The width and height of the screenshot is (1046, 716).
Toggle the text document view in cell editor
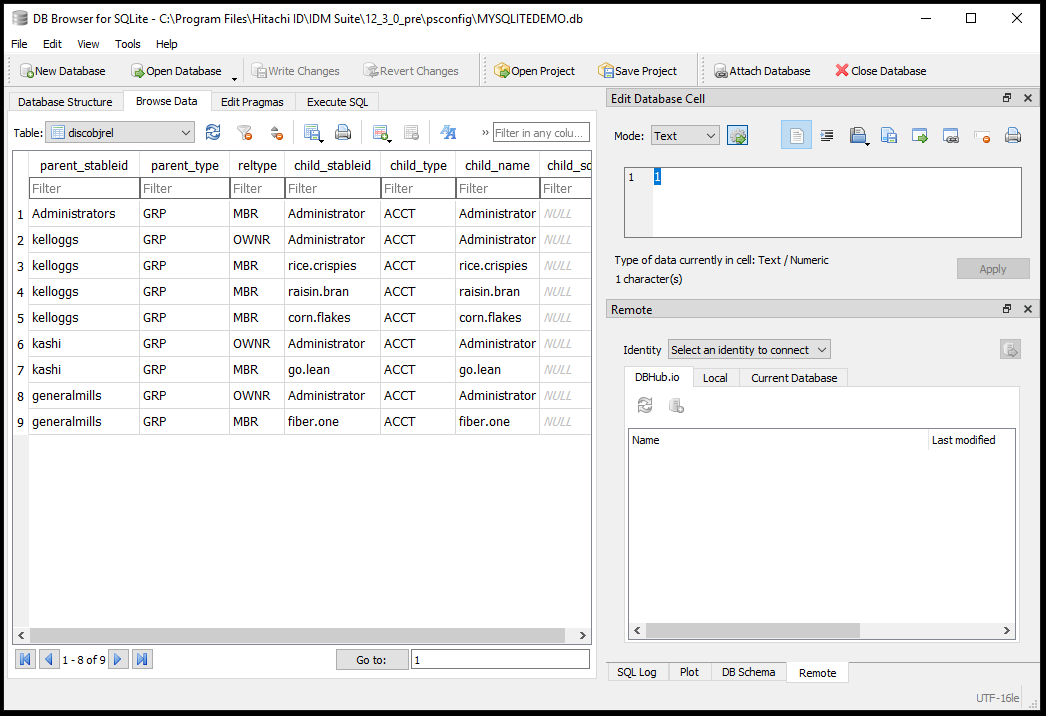click(x=796, y=136)
